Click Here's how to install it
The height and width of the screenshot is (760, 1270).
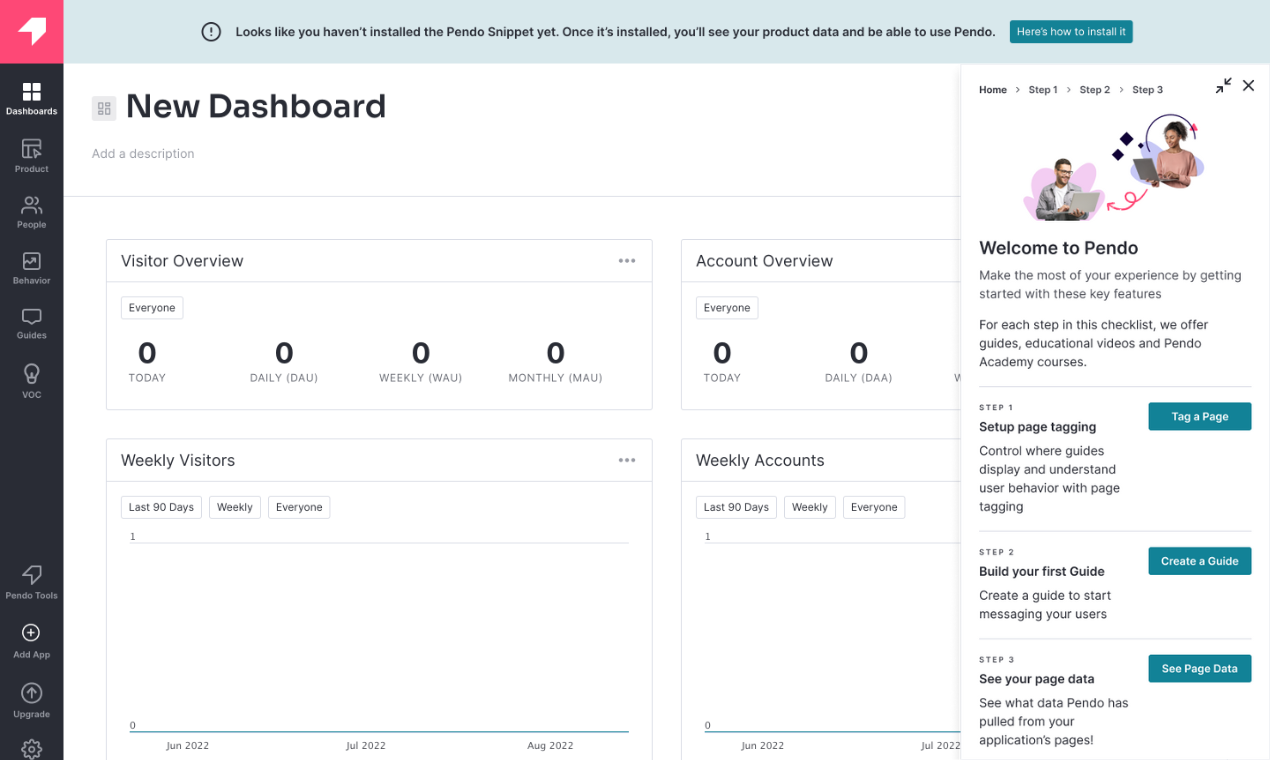(x=1071, y=32)
